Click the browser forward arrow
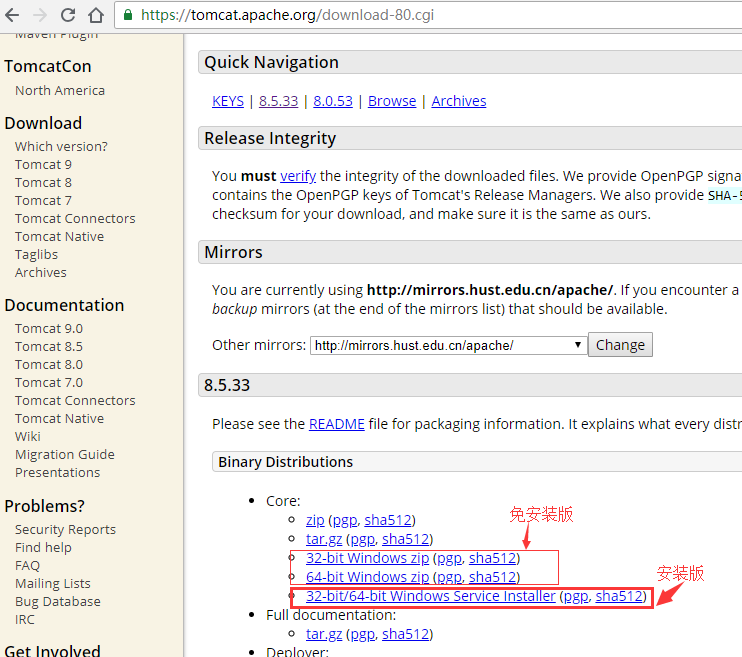742x657 pixels. [40, 15]
